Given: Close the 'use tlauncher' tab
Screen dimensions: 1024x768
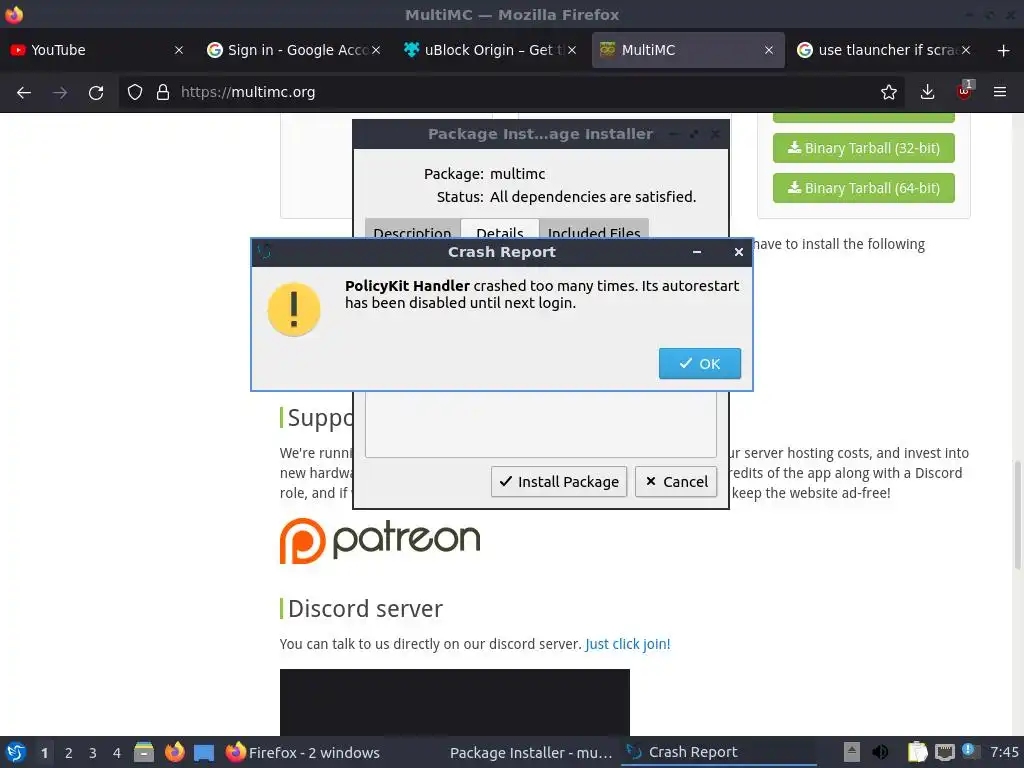Looking at the screenshot, I should 966,50.
